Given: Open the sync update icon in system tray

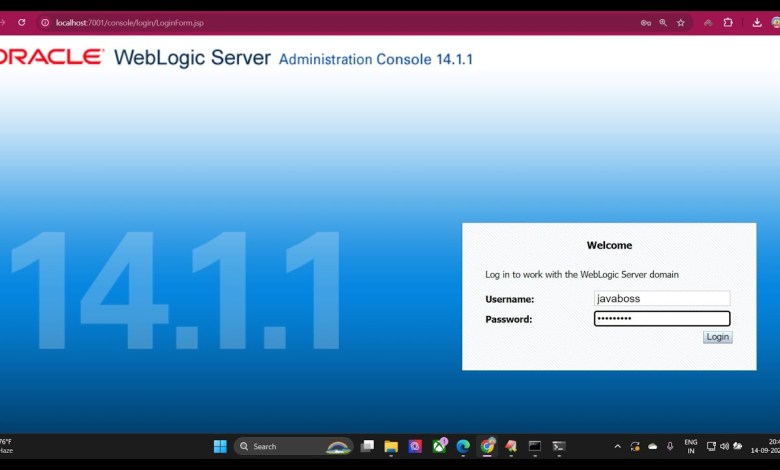Looking at the screenshot, I should 635,446.
